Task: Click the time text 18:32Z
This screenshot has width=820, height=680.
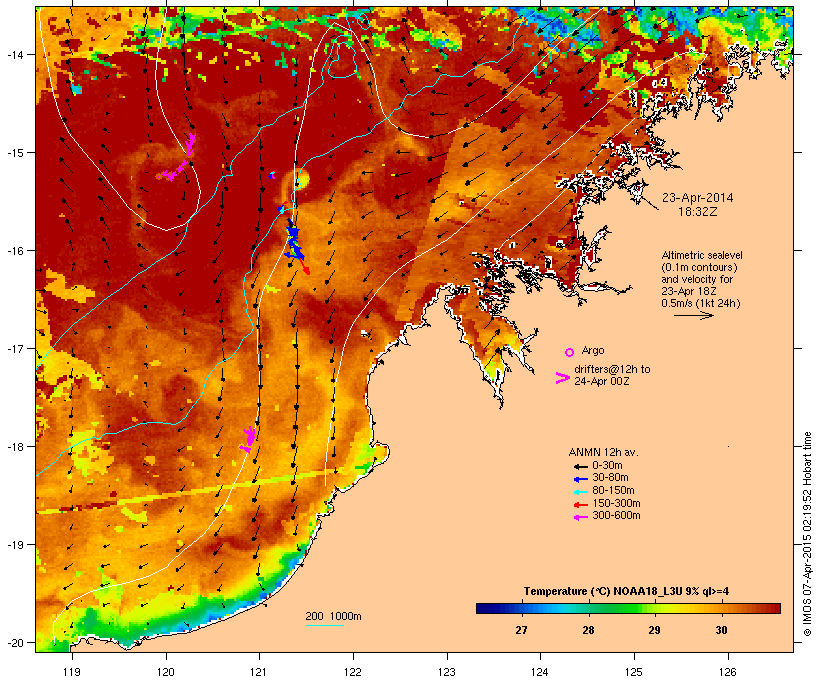Action: pyautogui.click(x=698, y=212)
